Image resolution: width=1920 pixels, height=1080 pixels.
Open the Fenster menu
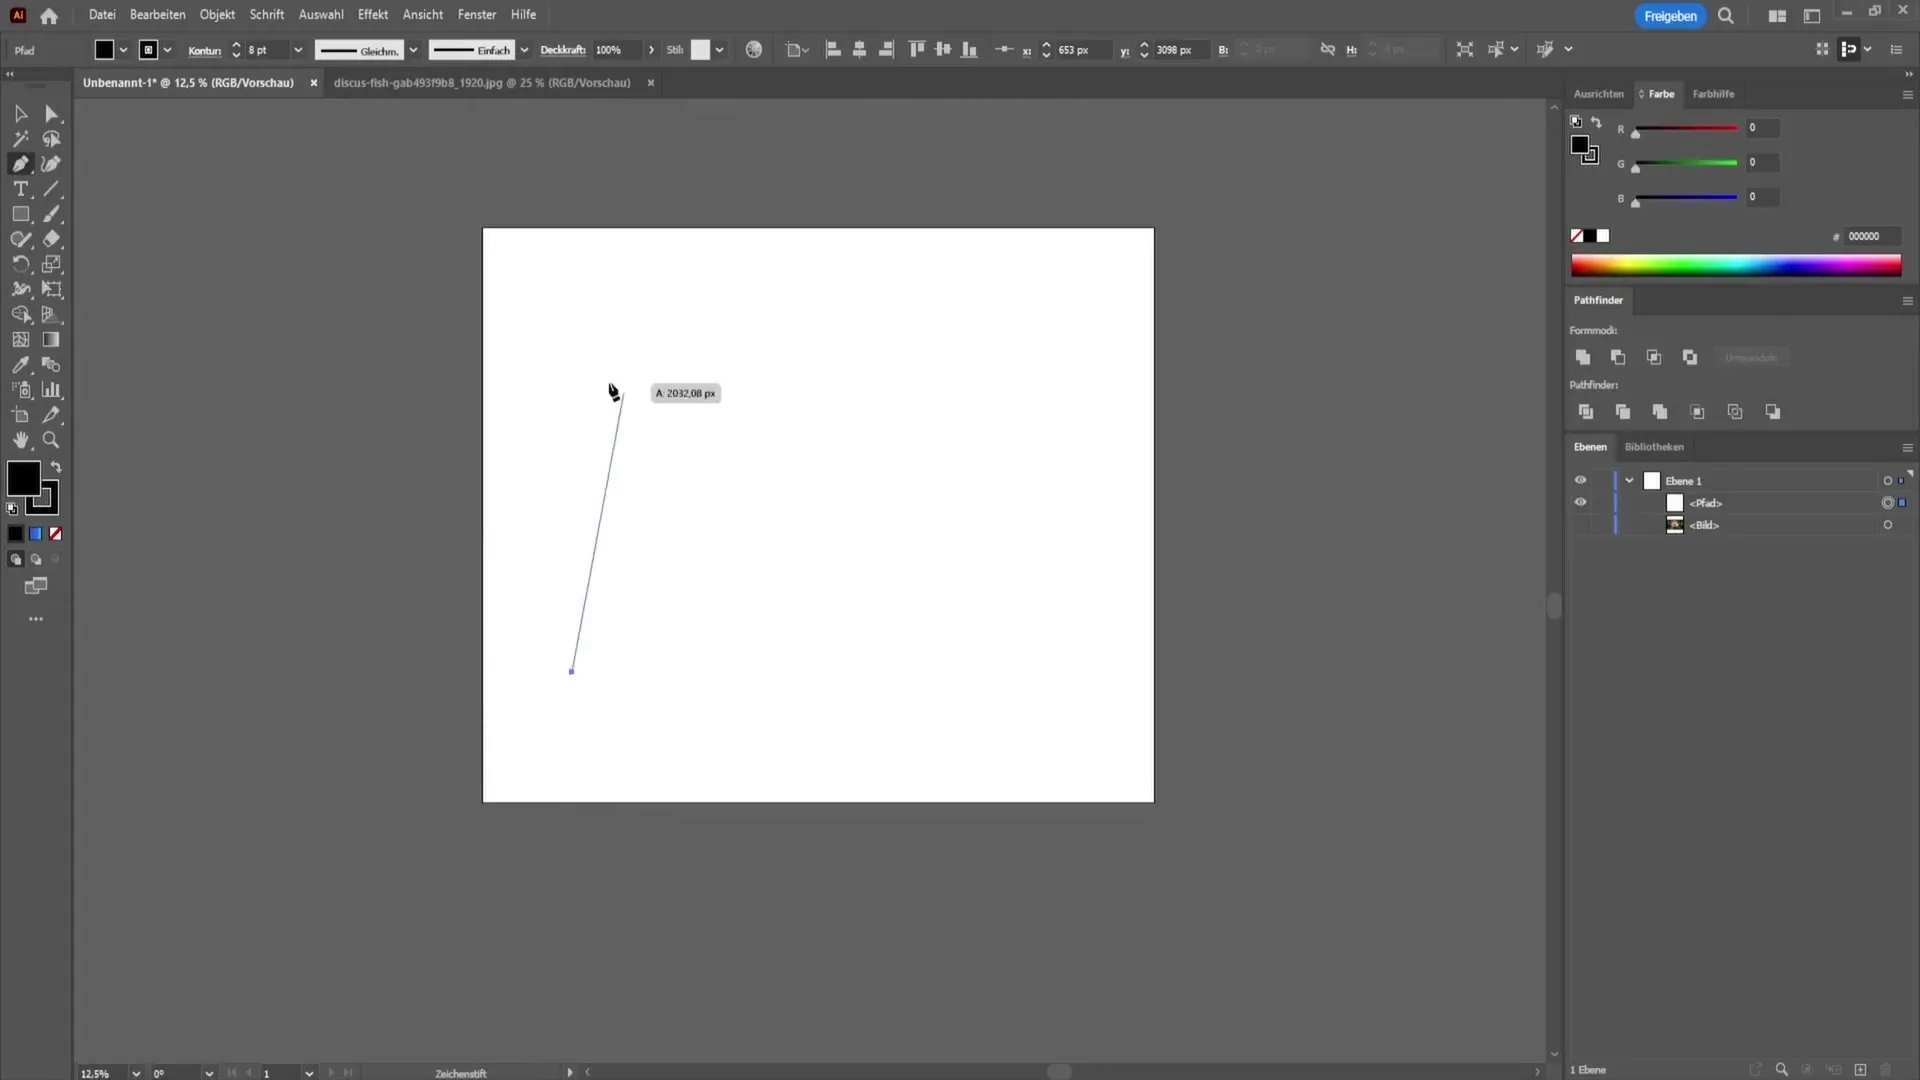coord(477,15)
